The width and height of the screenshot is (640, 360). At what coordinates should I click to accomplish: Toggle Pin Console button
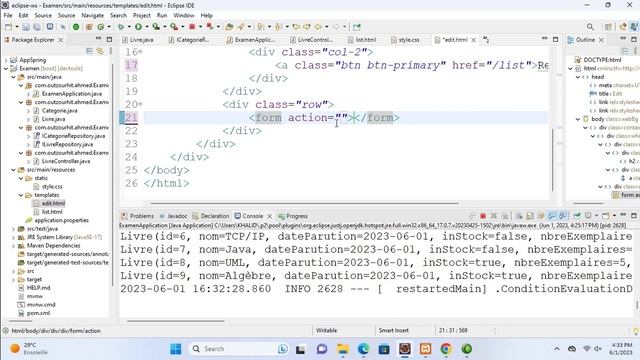tap(577, 216)
